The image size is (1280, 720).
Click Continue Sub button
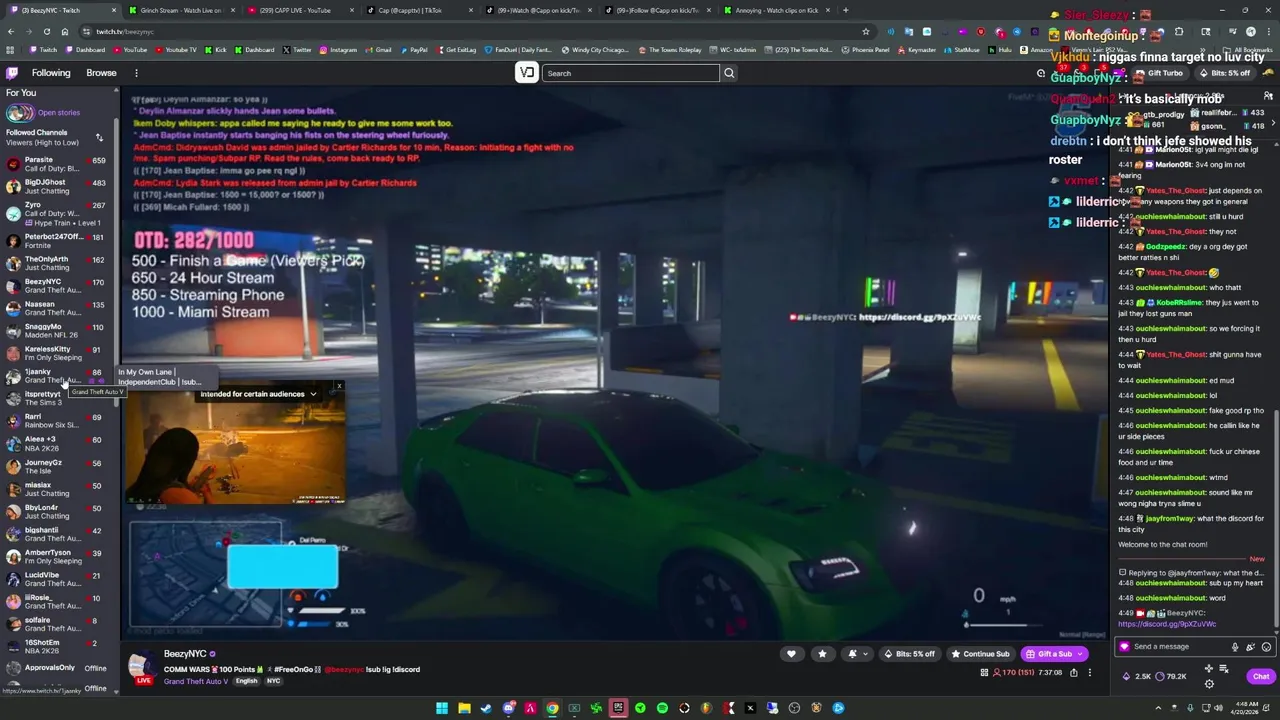[x=980, y=654]
